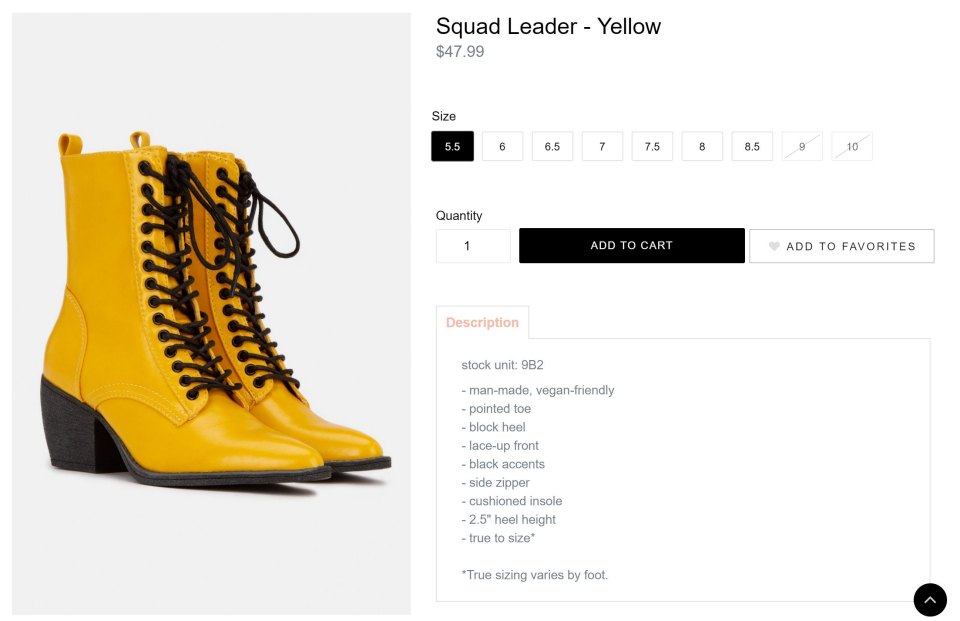Choose size 8
960x621 pixels.
[x=702, y=147]
